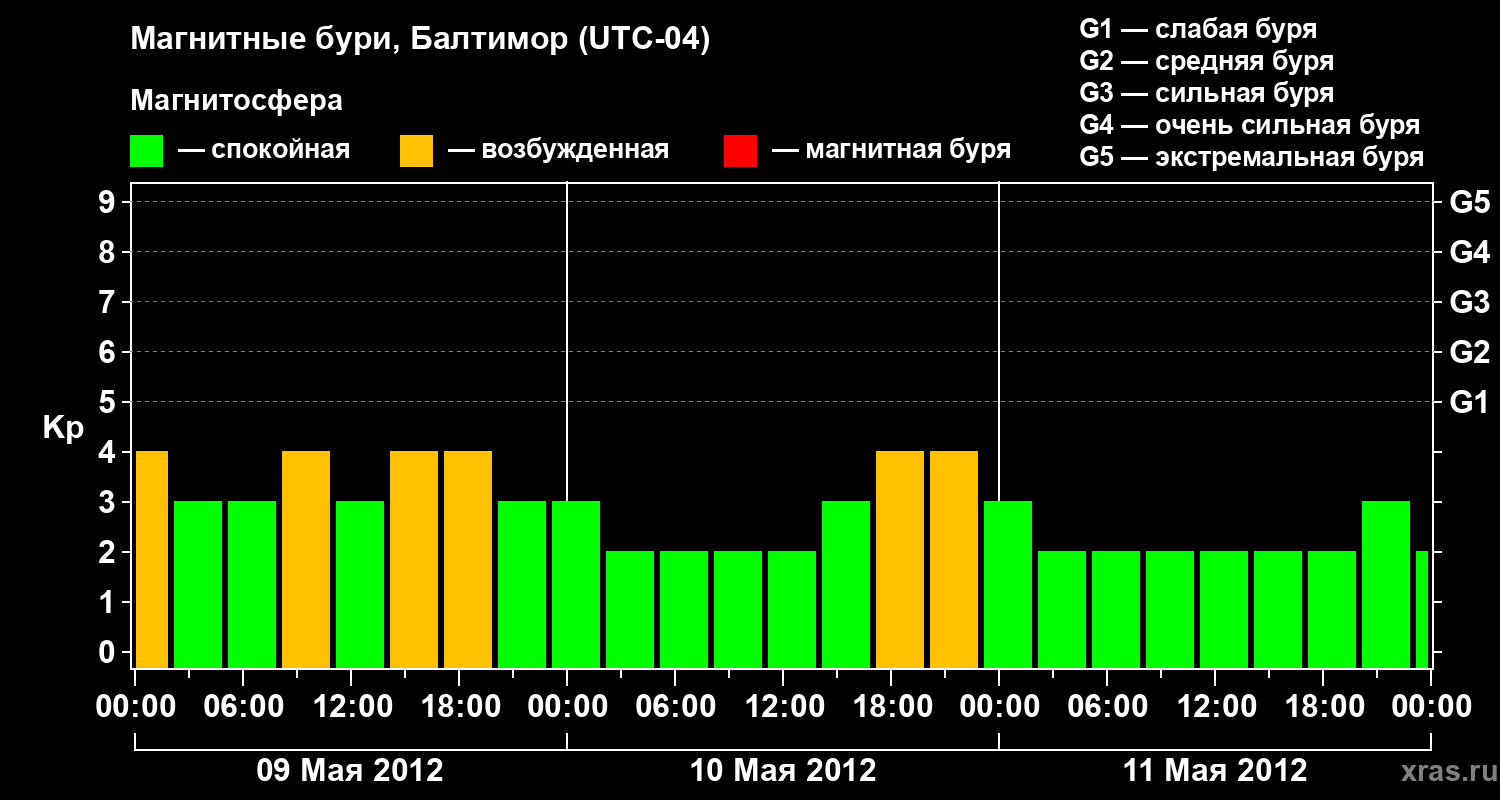
Task: Click the right-axis 'G3' storm level label
Action: tap(1469, 303)
